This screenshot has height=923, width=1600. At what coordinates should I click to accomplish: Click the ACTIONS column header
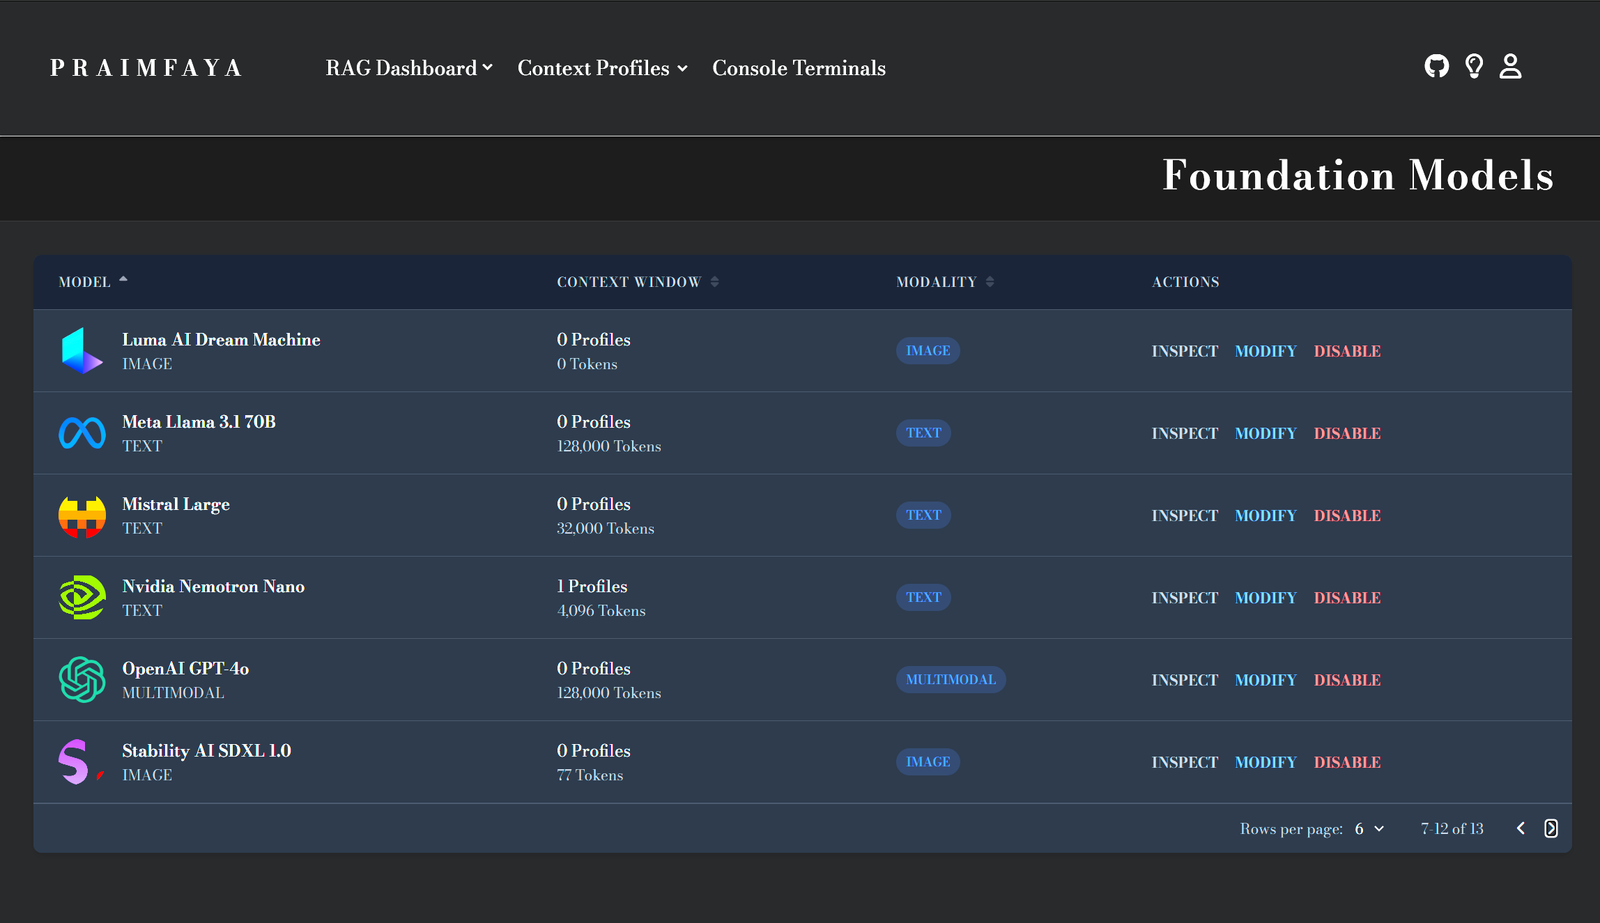1185,282
